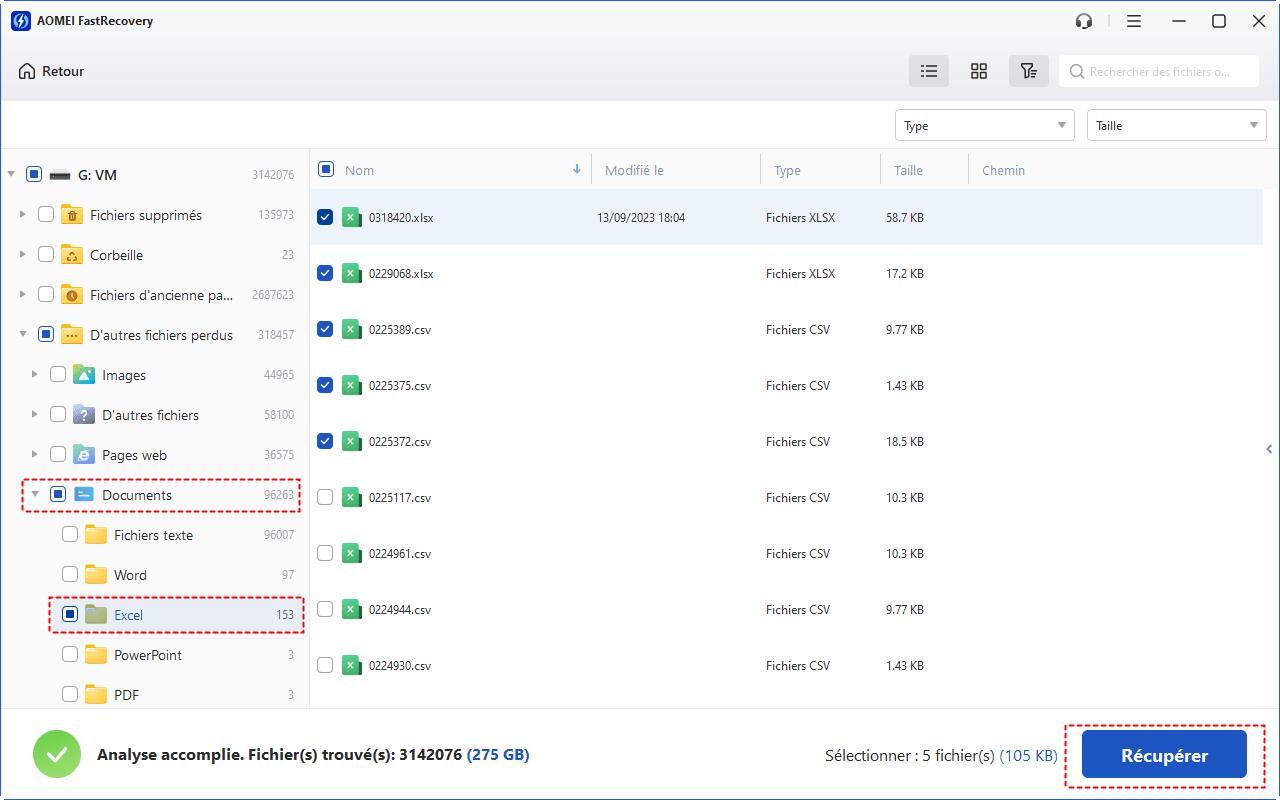
Task: Collapse the right side panel arrow
Action: [x=1269, y=449]
